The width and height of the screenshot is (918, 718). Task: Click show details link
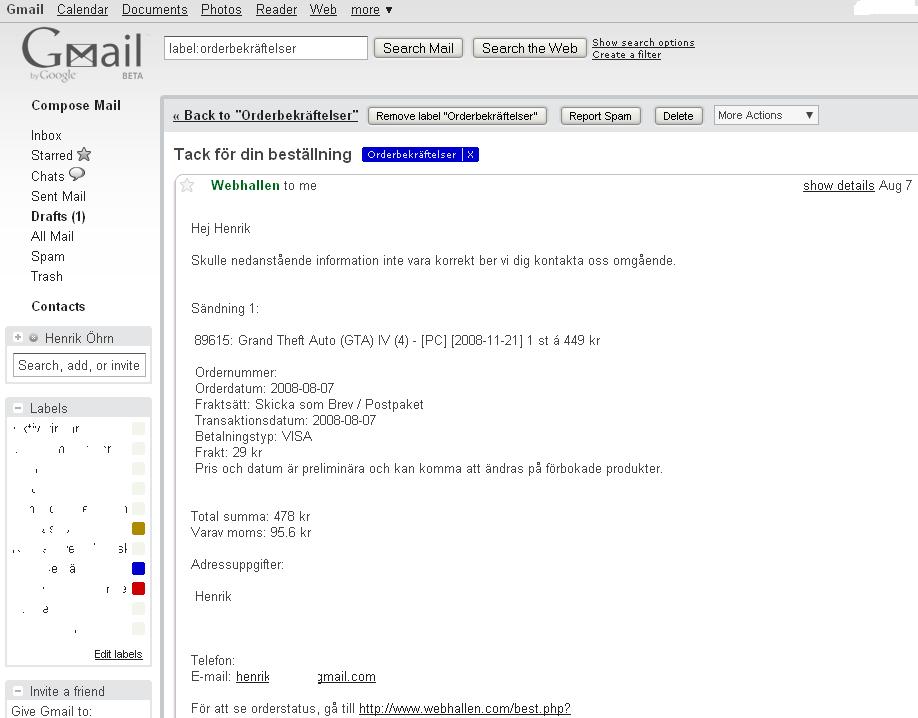coord(838,186)
